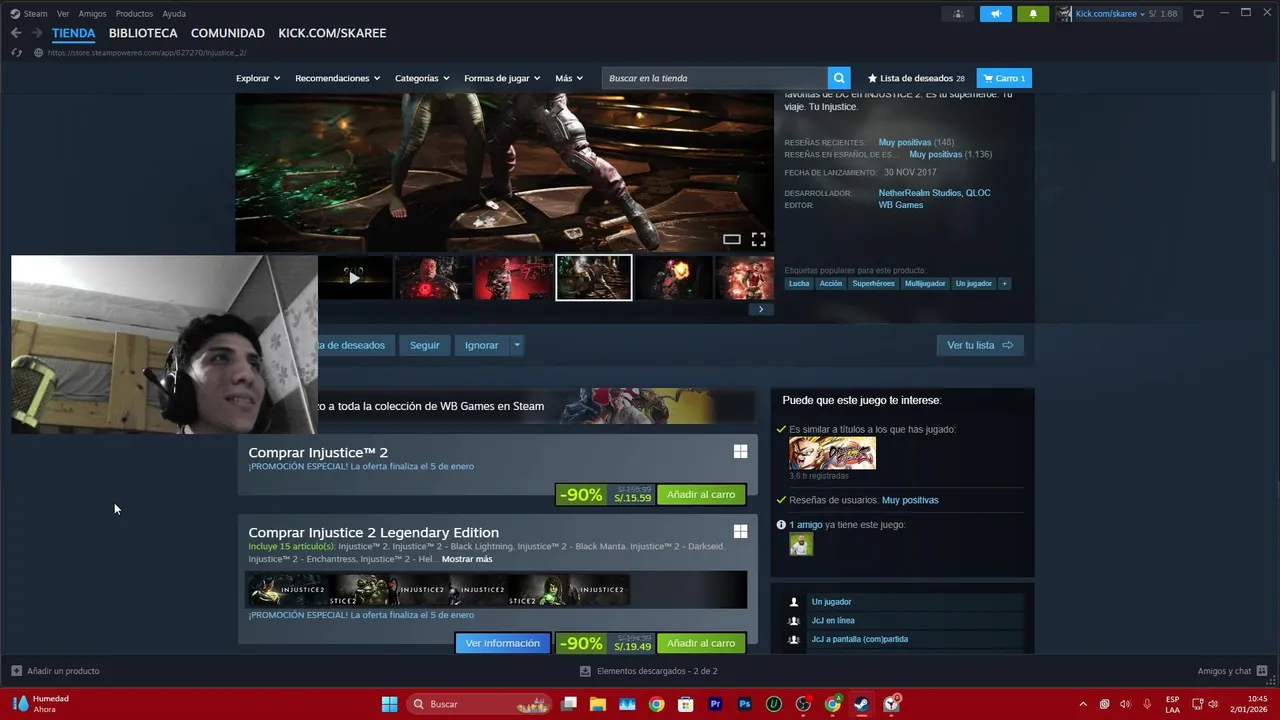Switch to the TIENDA tab

tap(74, 33)
